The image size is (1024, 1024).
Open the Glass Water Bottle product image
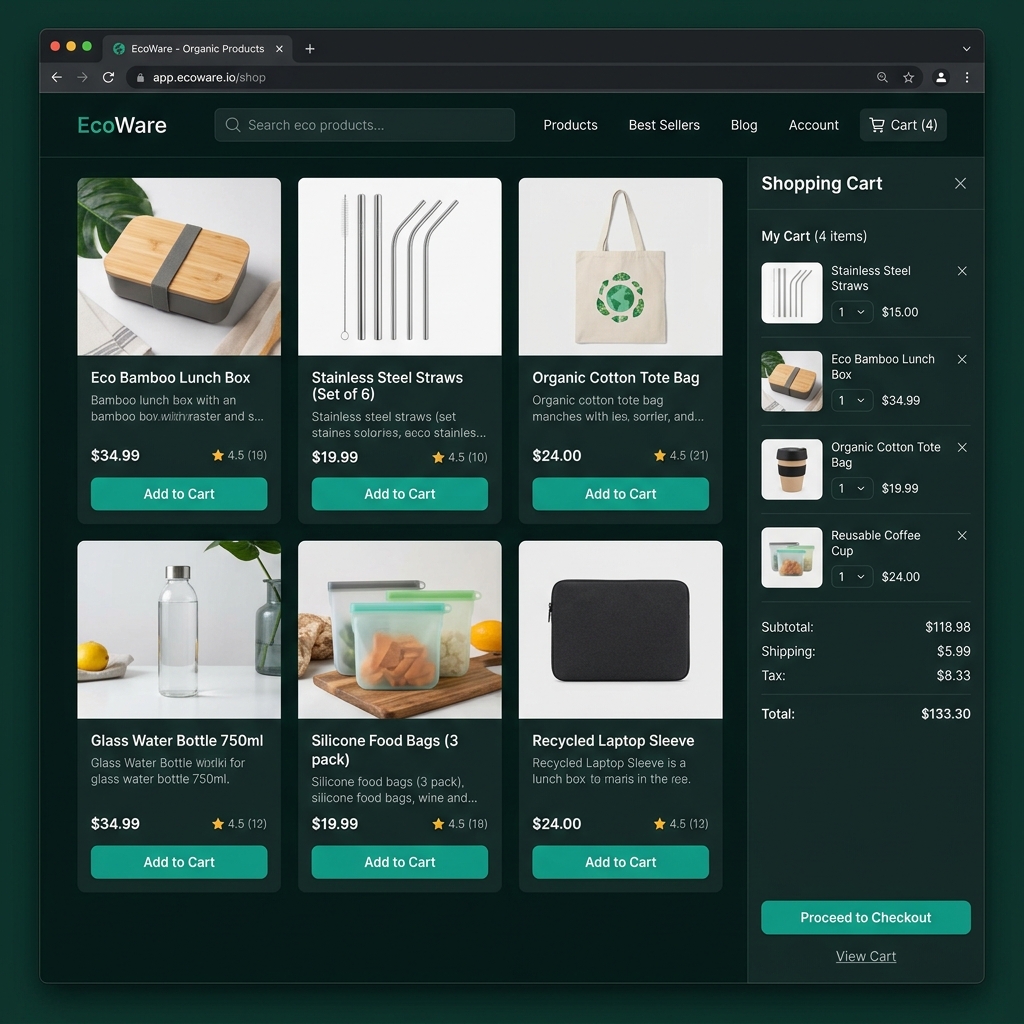179,630
